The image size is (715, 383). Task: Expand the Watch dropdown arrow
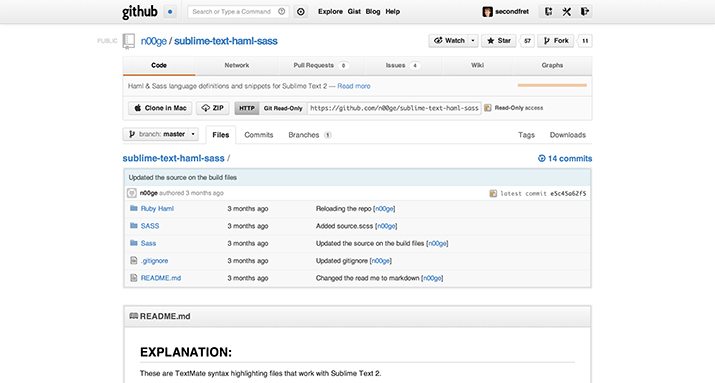(x=473, y=41)
